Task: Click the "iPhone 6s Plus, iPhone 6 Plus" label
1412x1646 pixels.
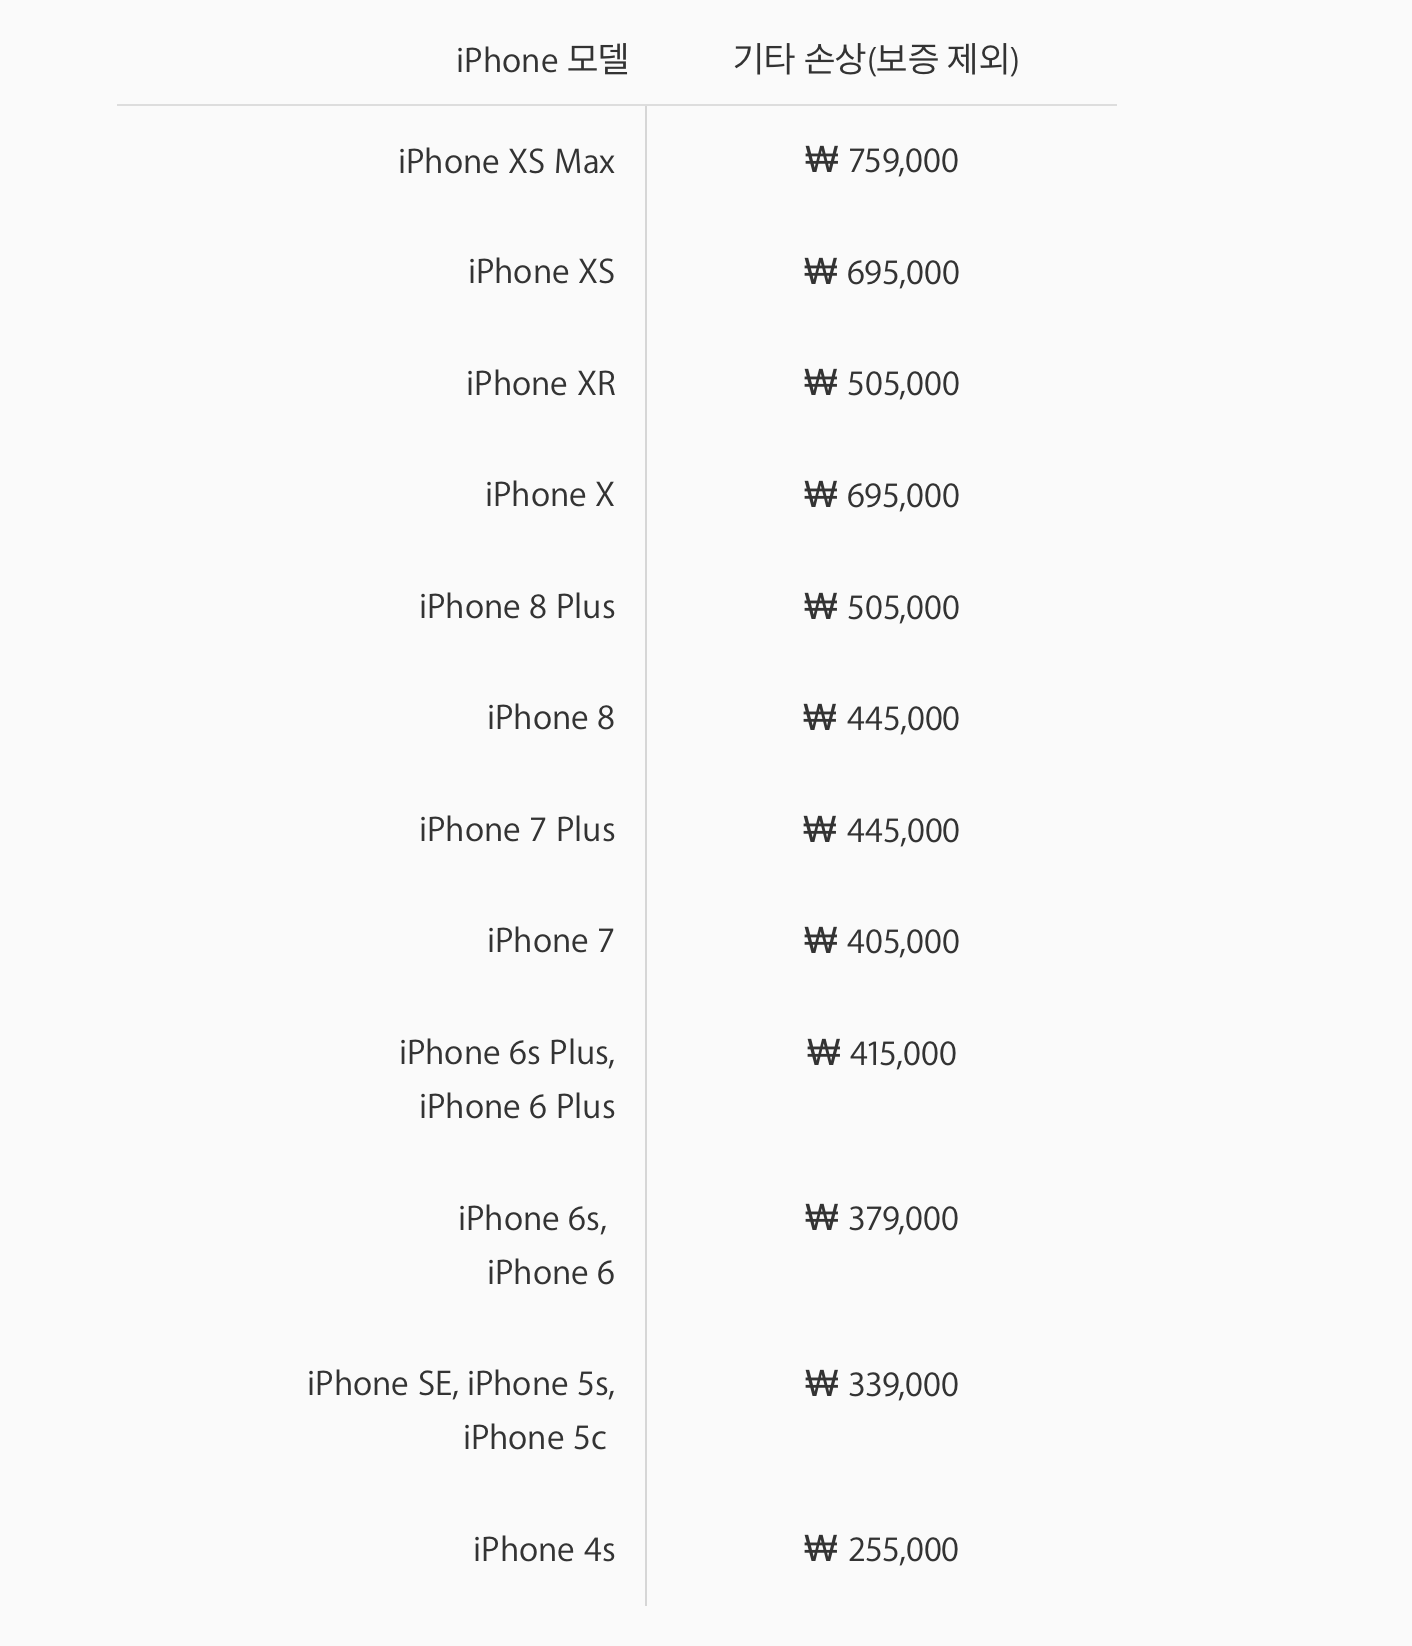Action: tap(507, 1079)
